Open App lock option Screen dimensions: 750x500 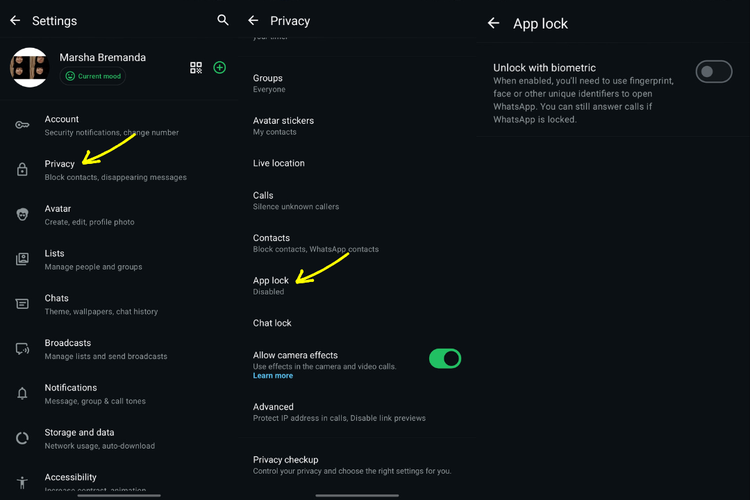tap(357, 286)
